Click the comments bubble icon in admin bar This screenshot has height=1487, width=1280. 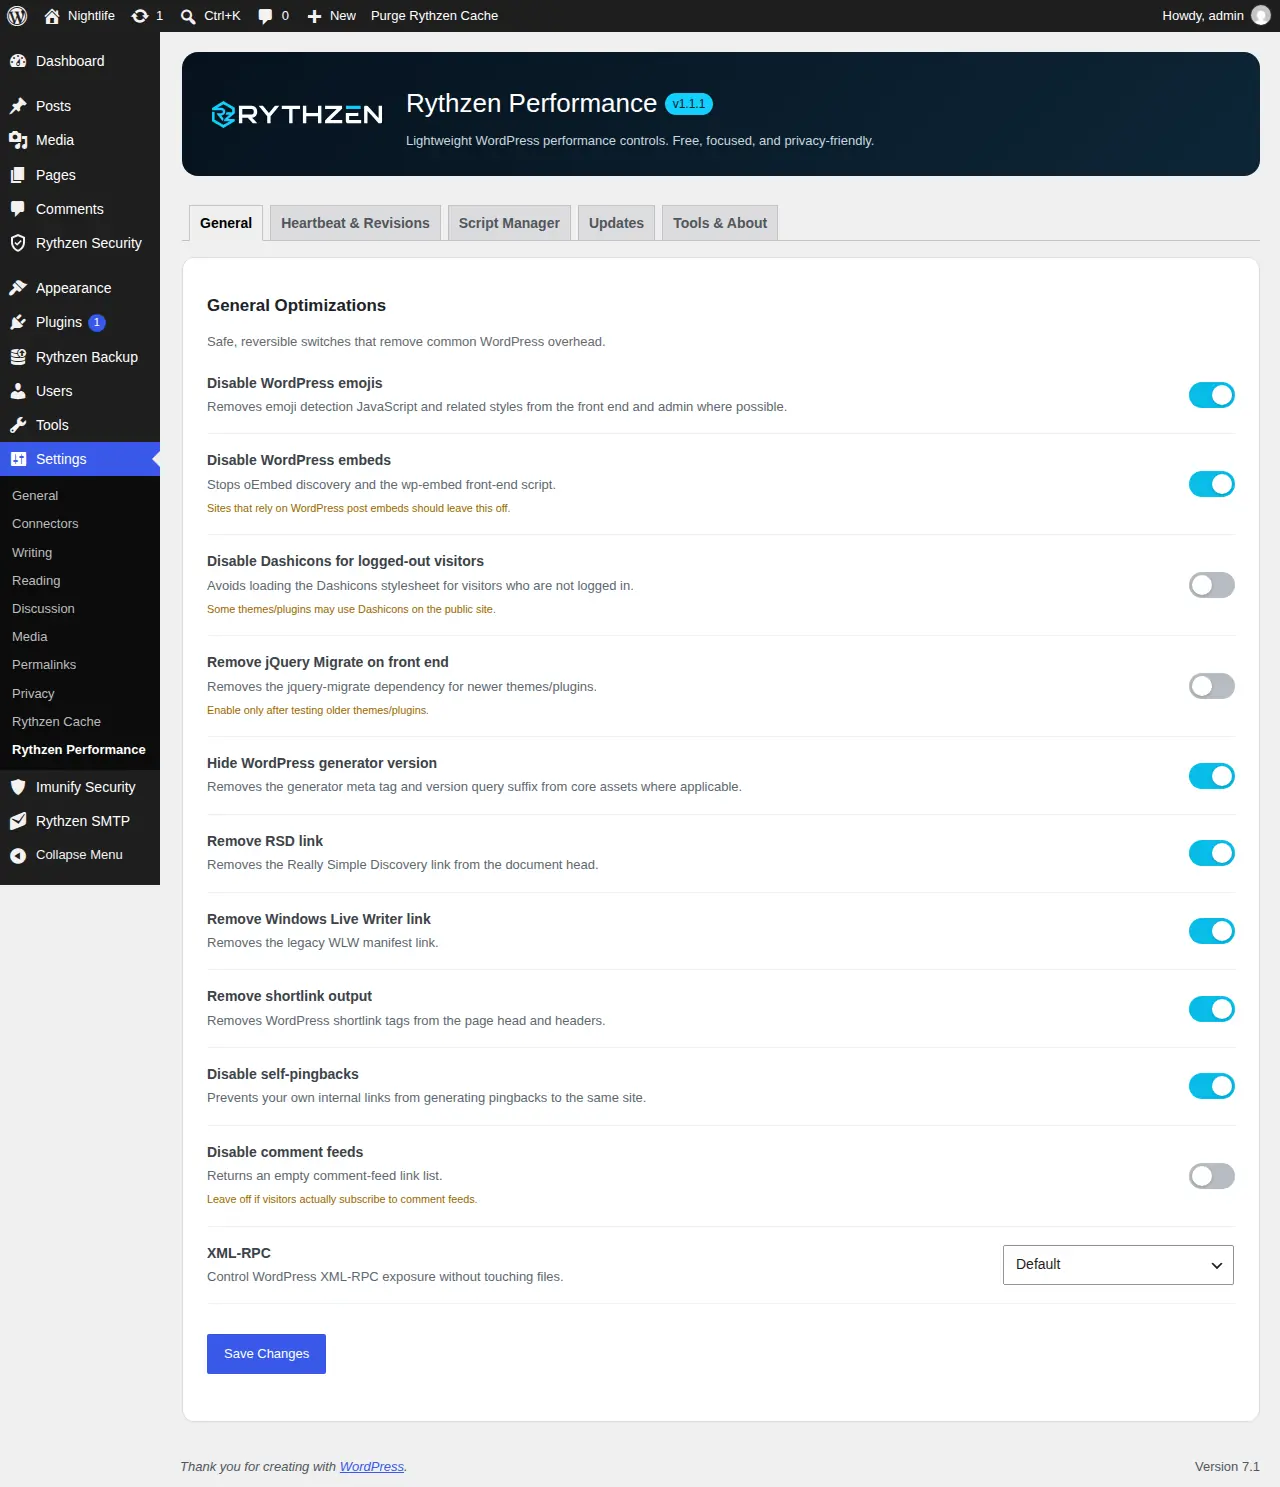(x=265, y=16)
